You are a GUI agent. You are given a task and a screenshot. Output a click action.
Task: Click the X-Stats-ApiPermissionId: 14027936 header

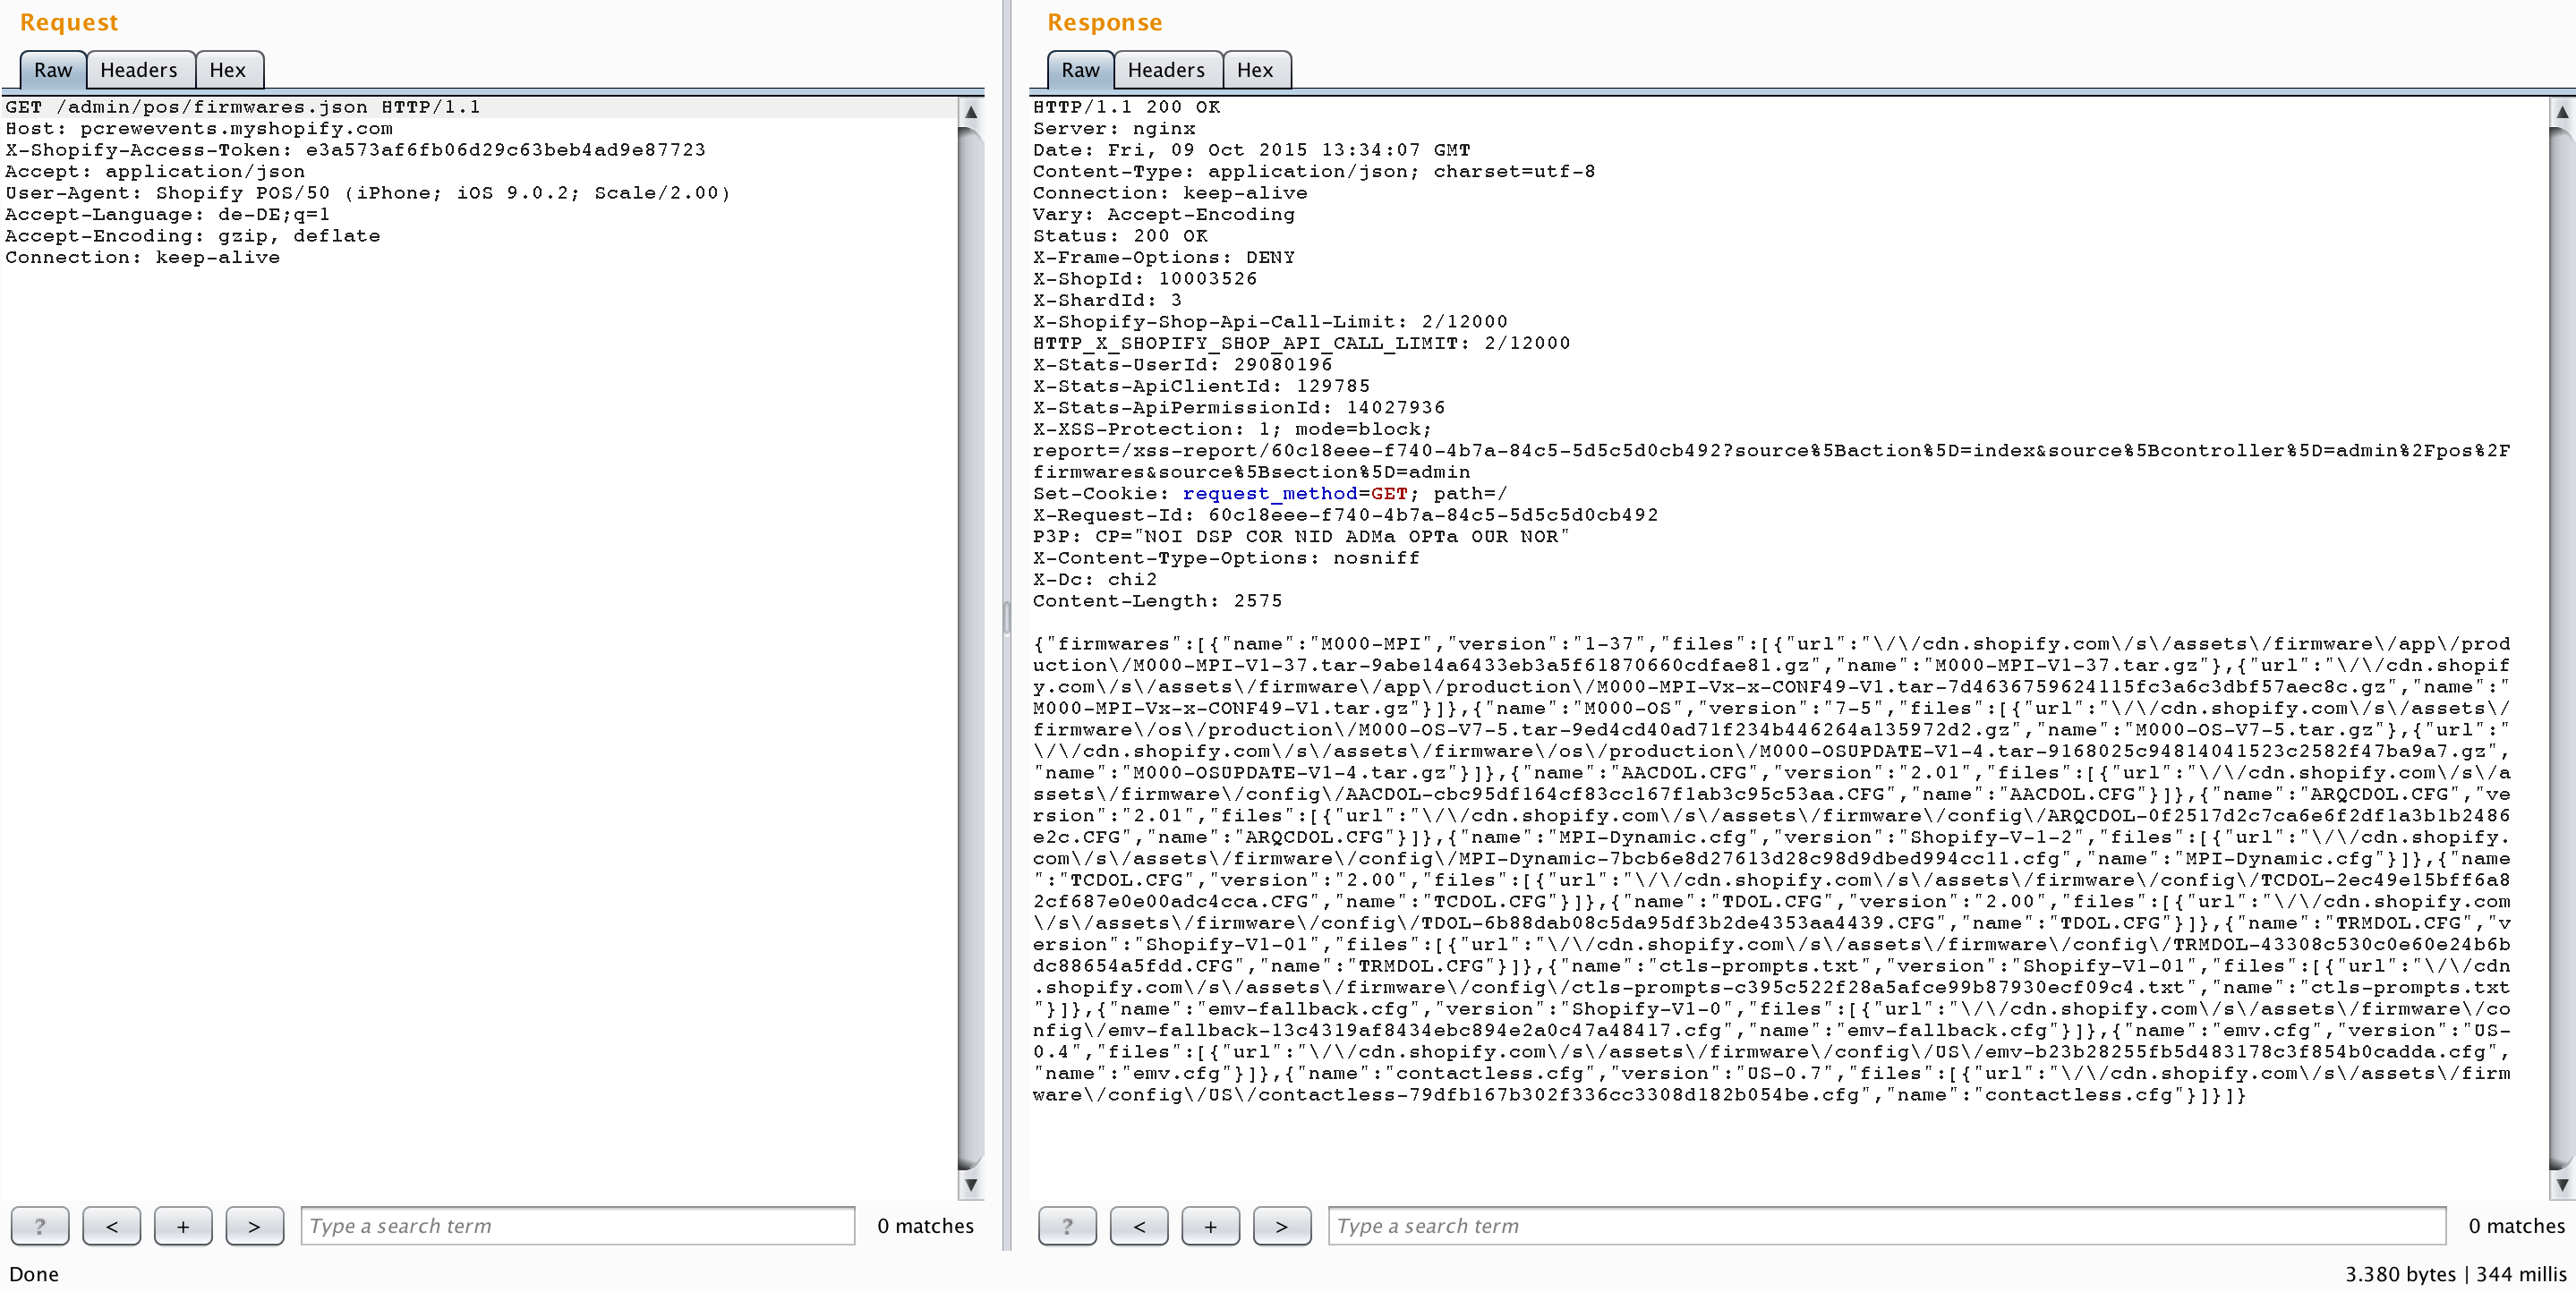pos(1239,408)
